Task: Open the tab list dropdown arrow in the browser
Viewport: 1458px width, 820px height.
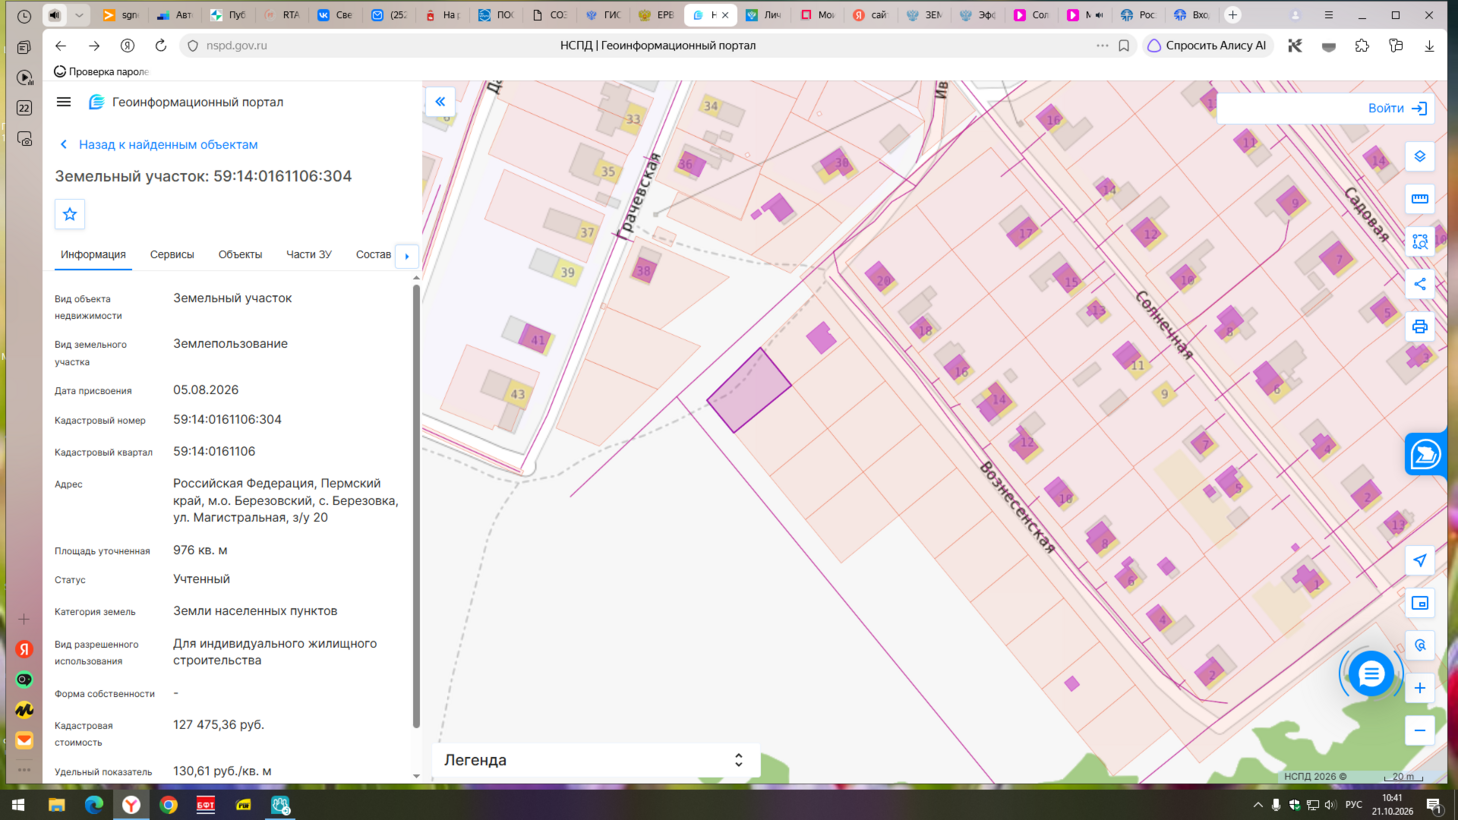Action: [79, 15]
